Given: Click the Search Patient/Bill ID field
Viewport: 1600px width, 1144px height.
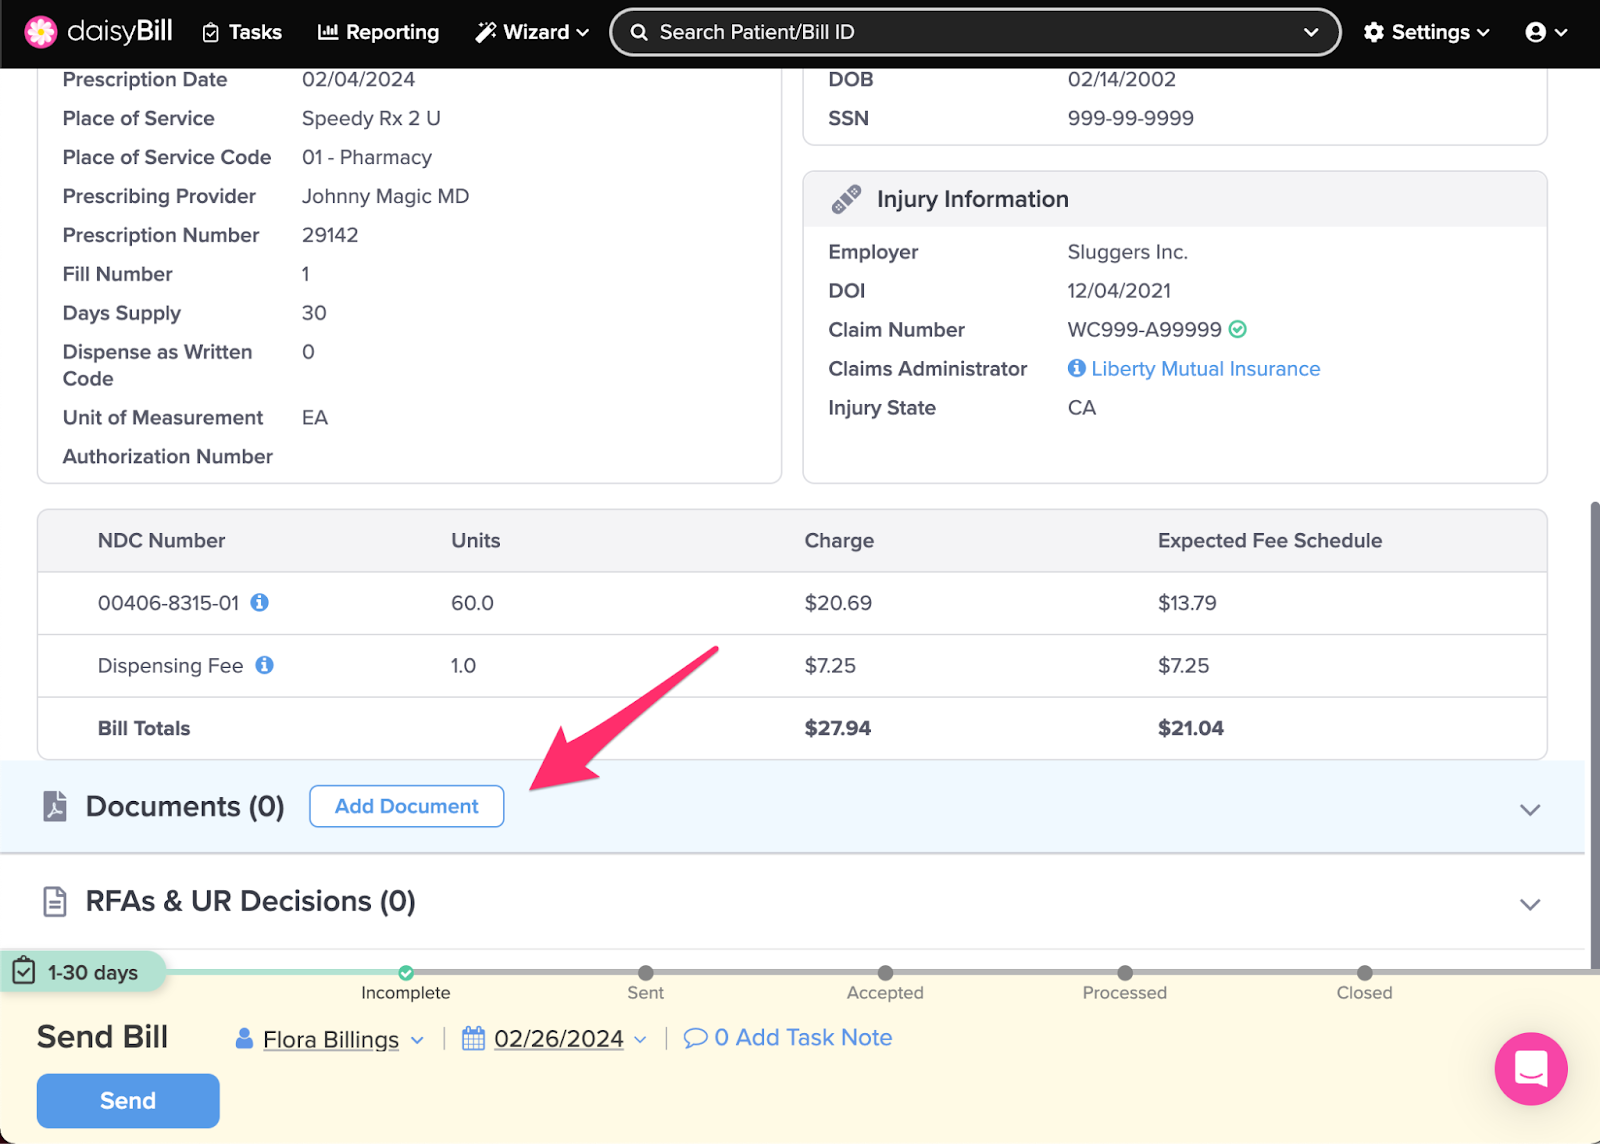Looking at the screenshot, I should pyautogui.click(x=960, y=32).
